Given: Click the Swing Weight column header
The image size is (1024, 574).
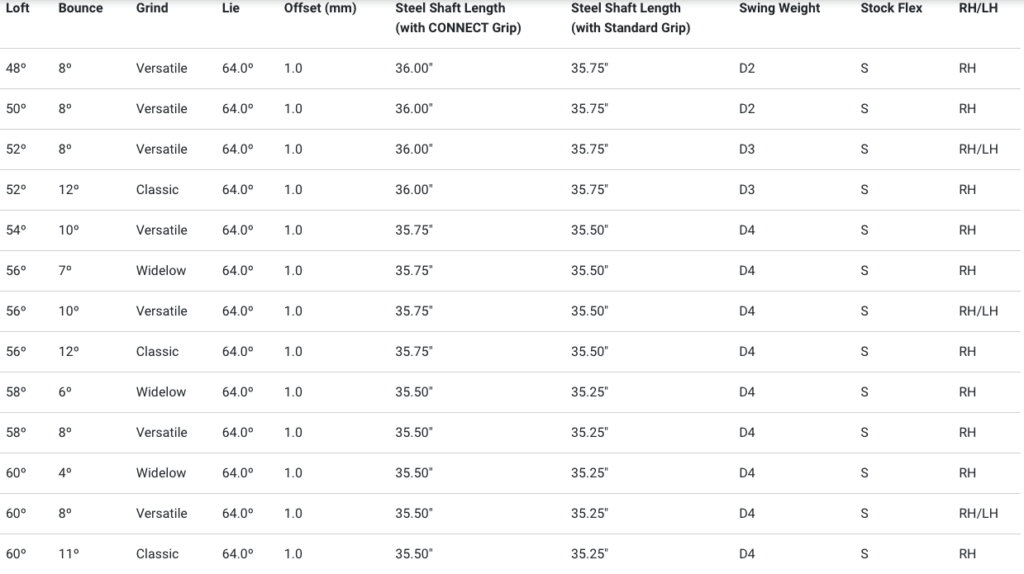Looking at the screenshot, I should (779, 8).
